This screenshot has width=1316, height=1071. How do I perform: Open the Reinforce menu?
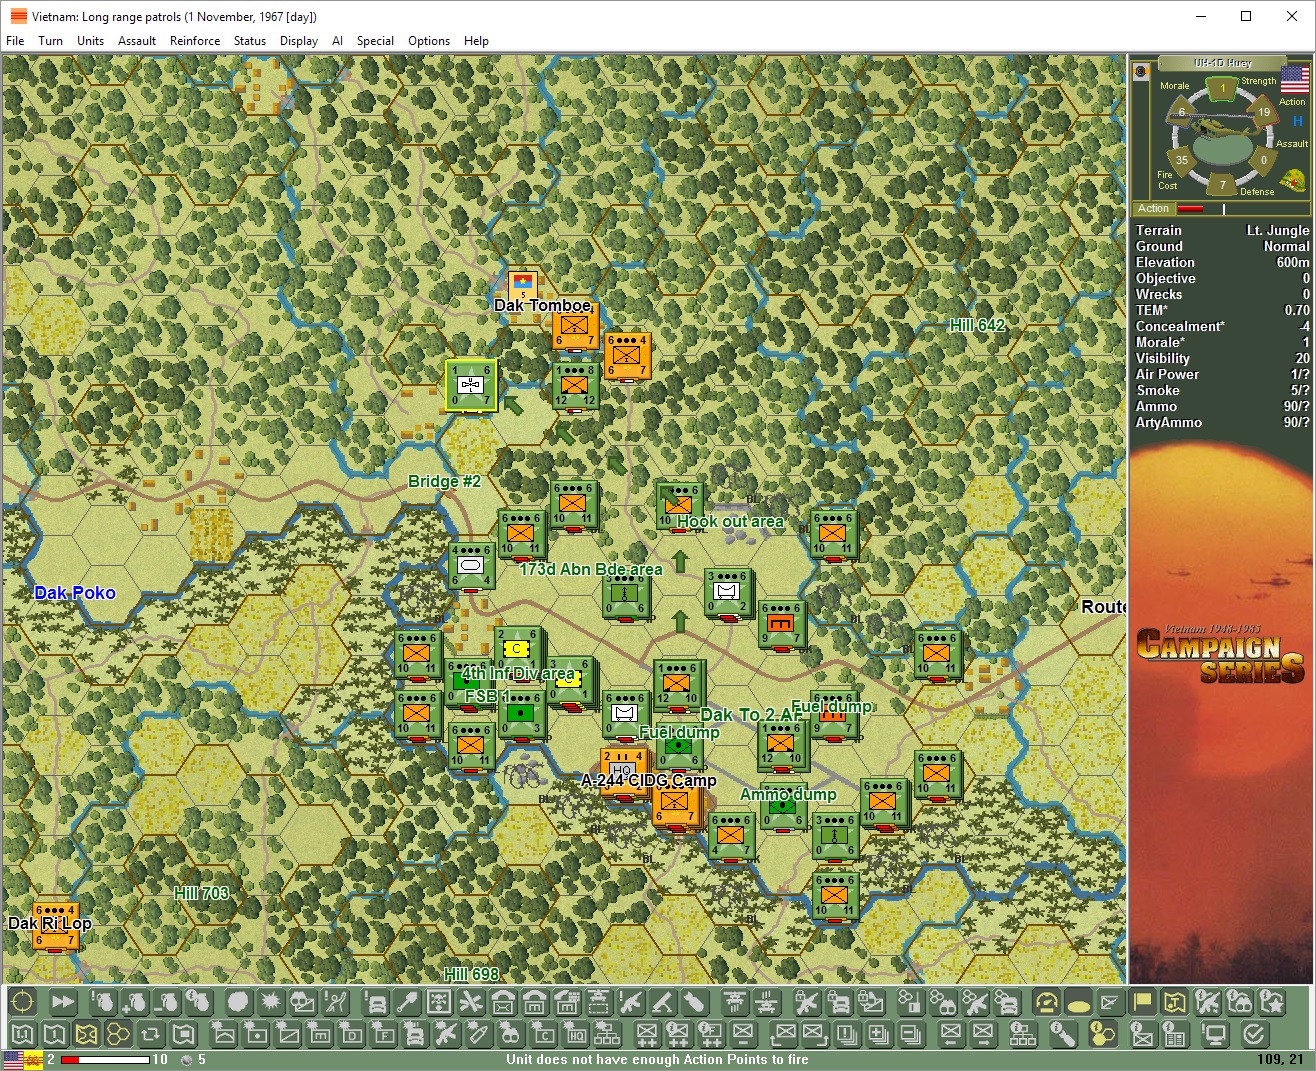point(195,41)
